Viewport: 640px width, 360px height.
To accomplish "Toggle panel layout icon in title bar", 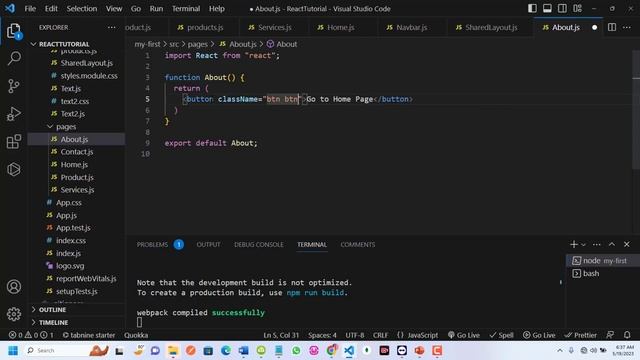I will 547,9.
